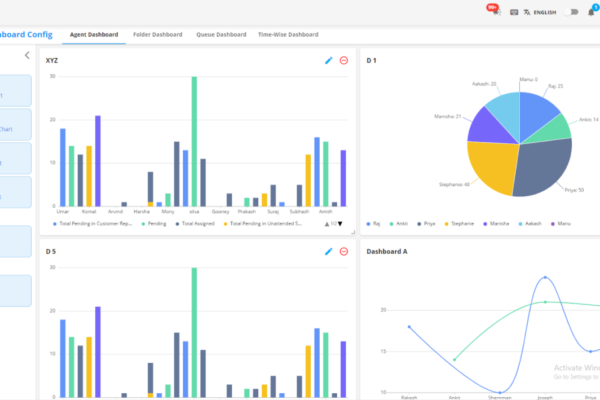Image resolution: width=600 pixels, height=400 pixels.
Task: Click the 'Gooney' axis label in XYZ
Action: pos(220,211)
